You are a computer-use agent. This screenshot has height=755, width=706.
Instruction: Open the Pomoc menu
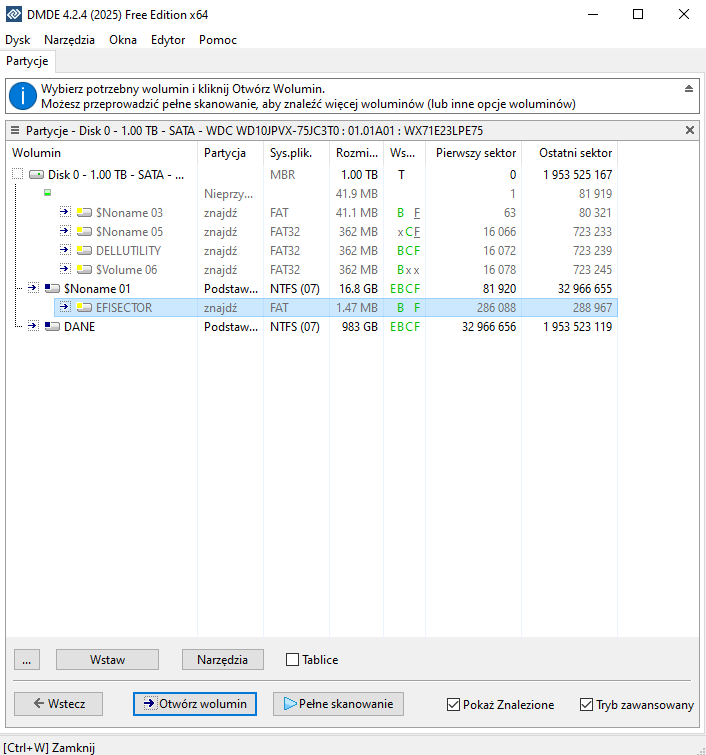coord(218,40)
